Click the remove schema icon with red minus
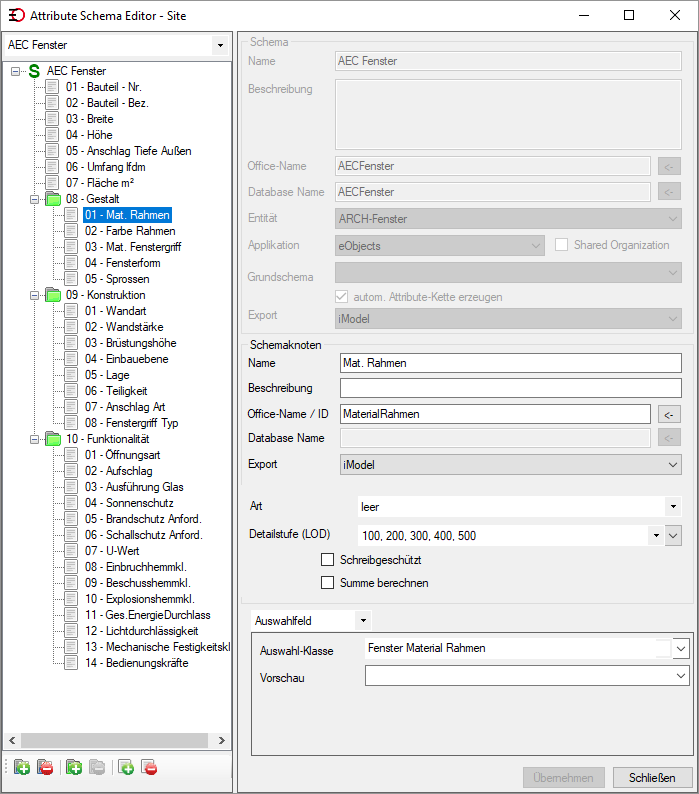Screen dimensions: 699x794 45,767
